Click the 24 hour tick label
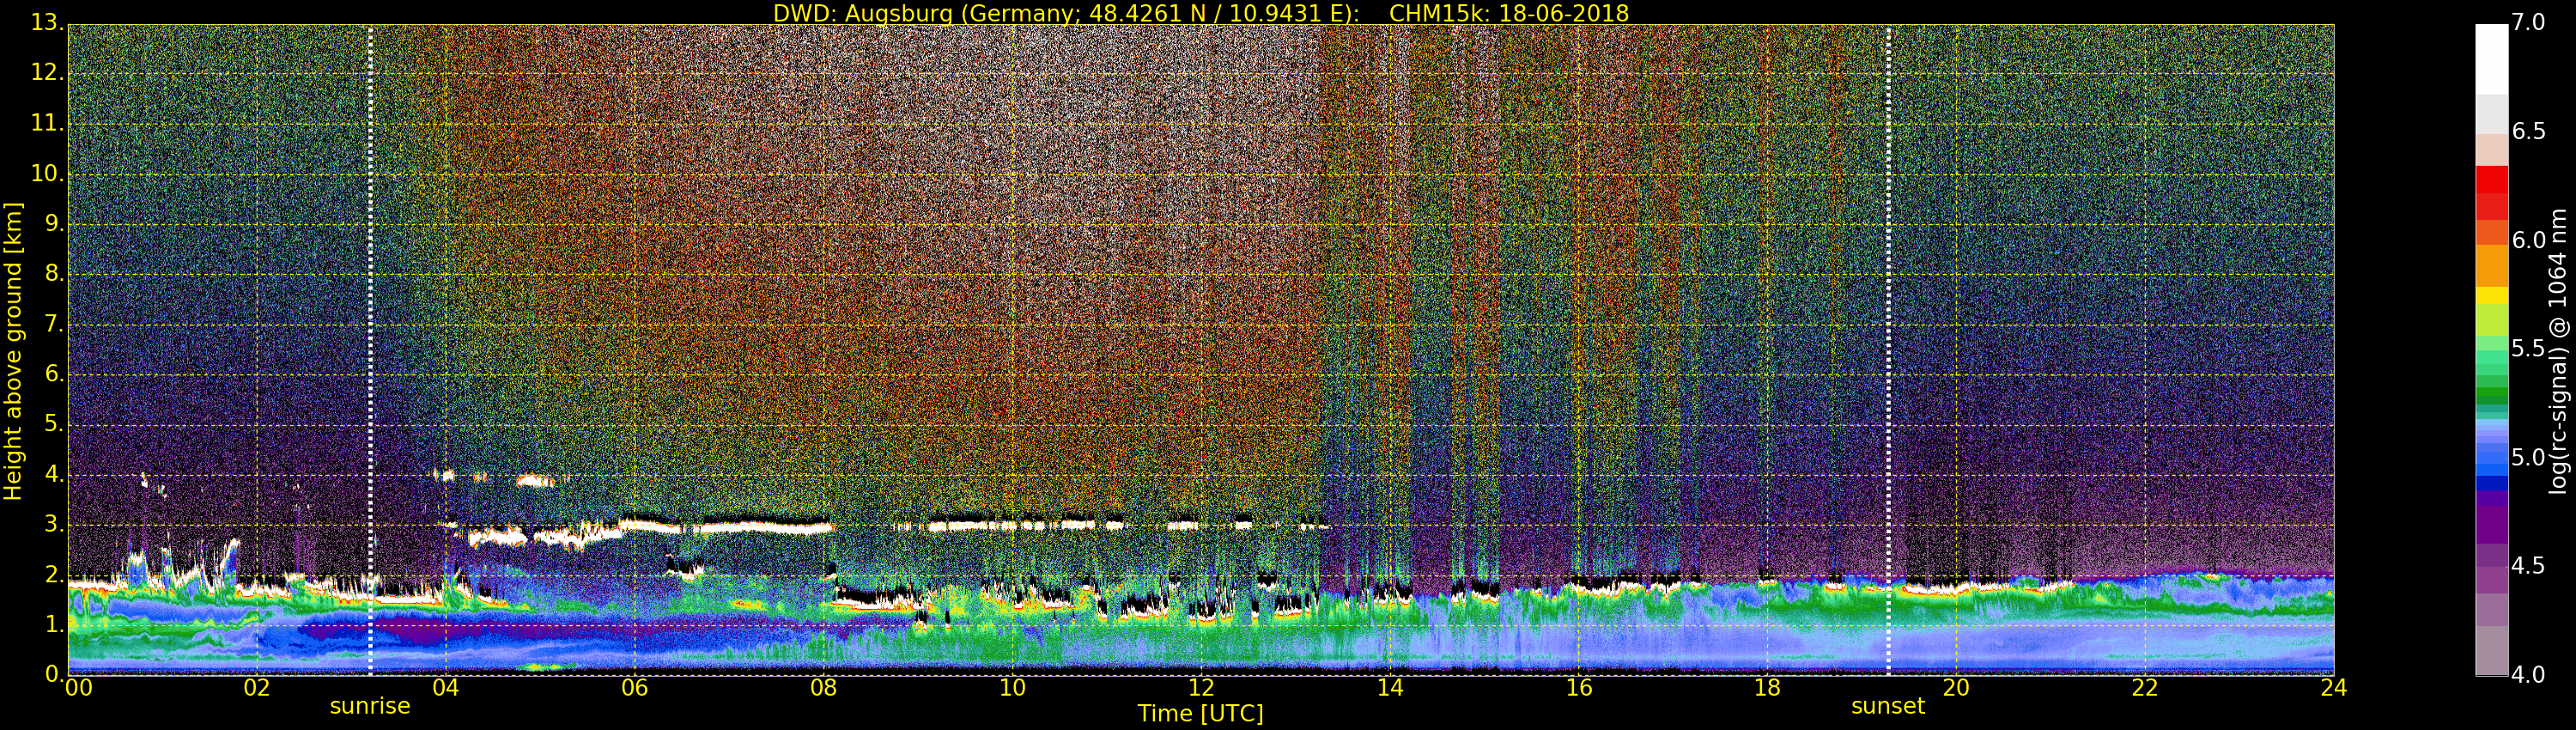Screen dimensions: 2576x730 pyautogui.click(x=2333, y=688)
